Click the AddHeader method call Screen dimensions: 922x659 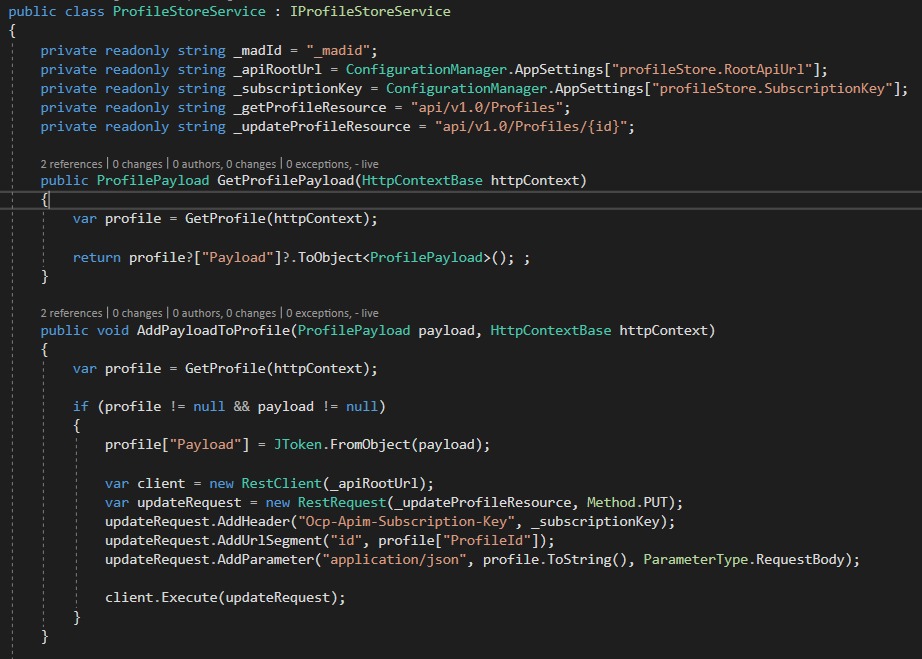[x=253, y=521]
